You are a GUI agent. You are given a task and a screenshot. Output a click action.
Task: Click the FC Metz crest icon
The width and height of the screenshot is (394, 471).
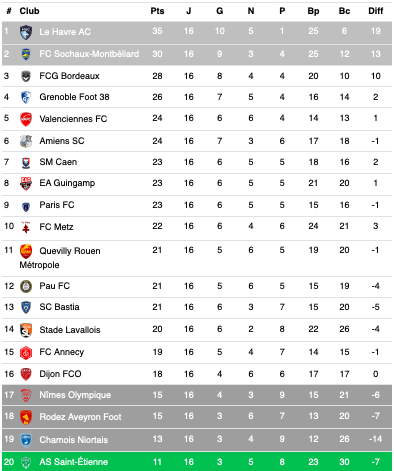pos(26,227)
